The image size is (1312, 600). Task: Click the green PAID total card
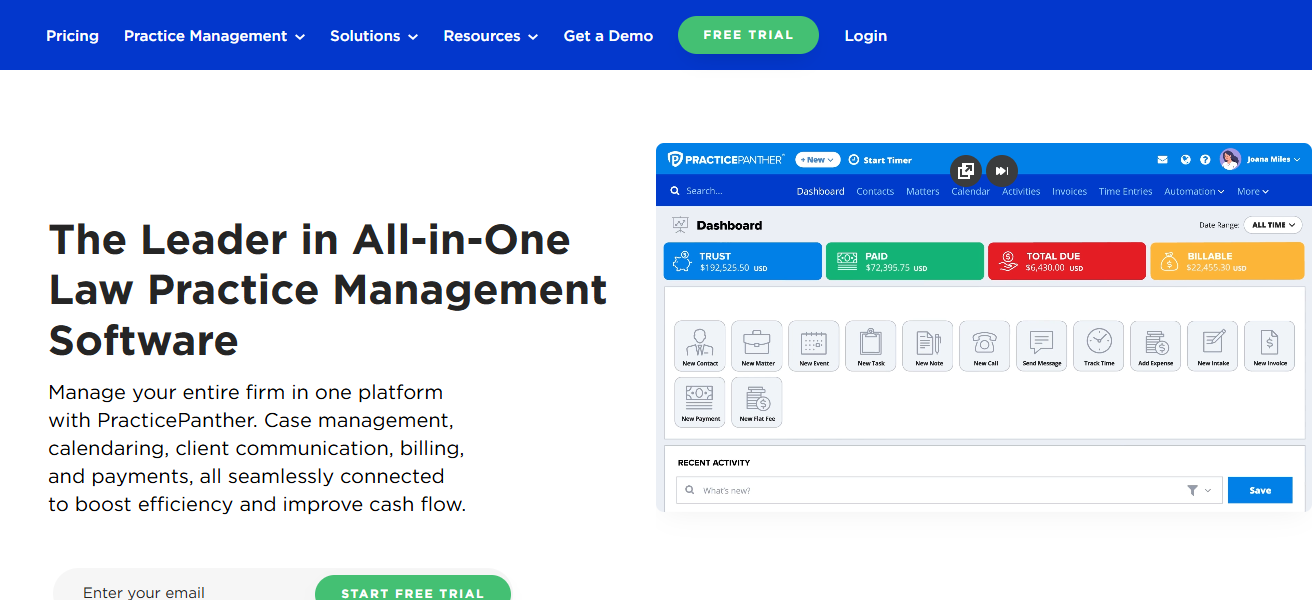tap(904, 261)
